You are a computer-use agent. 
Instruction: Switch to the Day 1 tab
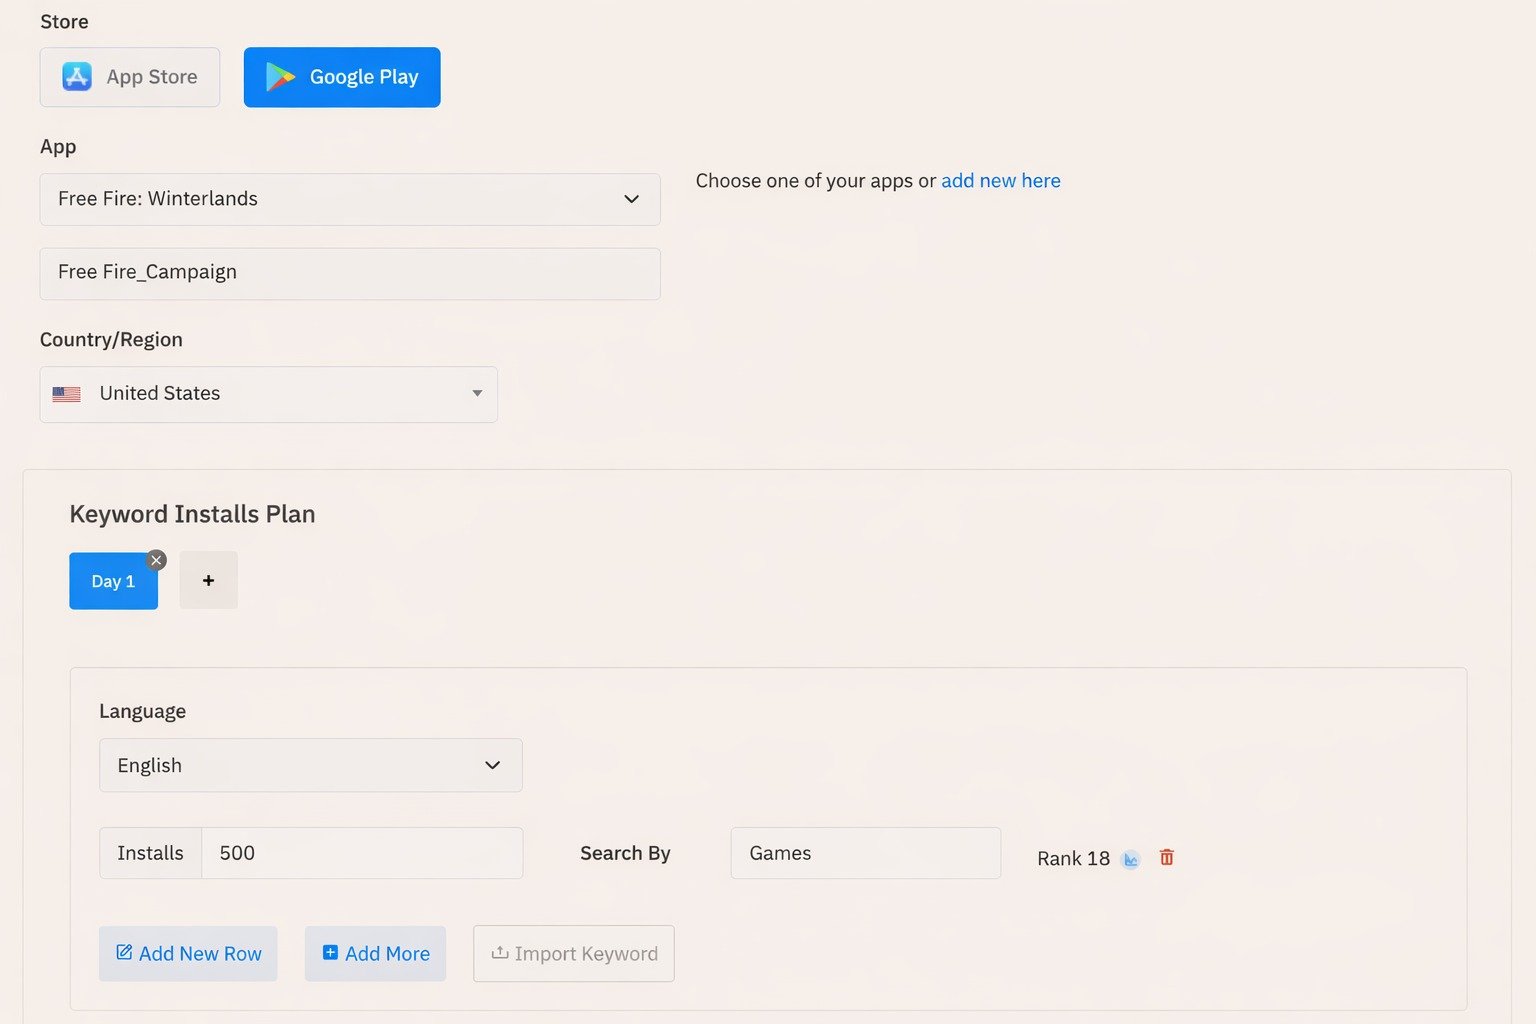click(x=112, y=582)
